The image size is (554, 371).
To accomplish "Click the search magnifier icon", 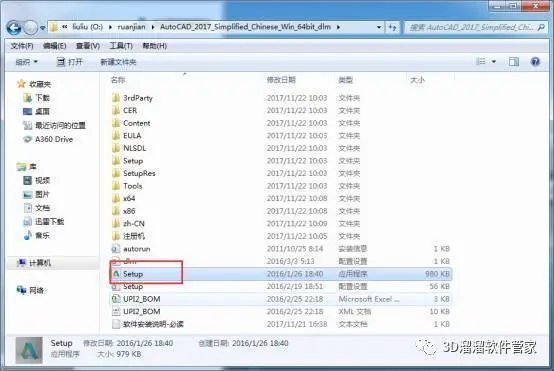I will [541, 27].
